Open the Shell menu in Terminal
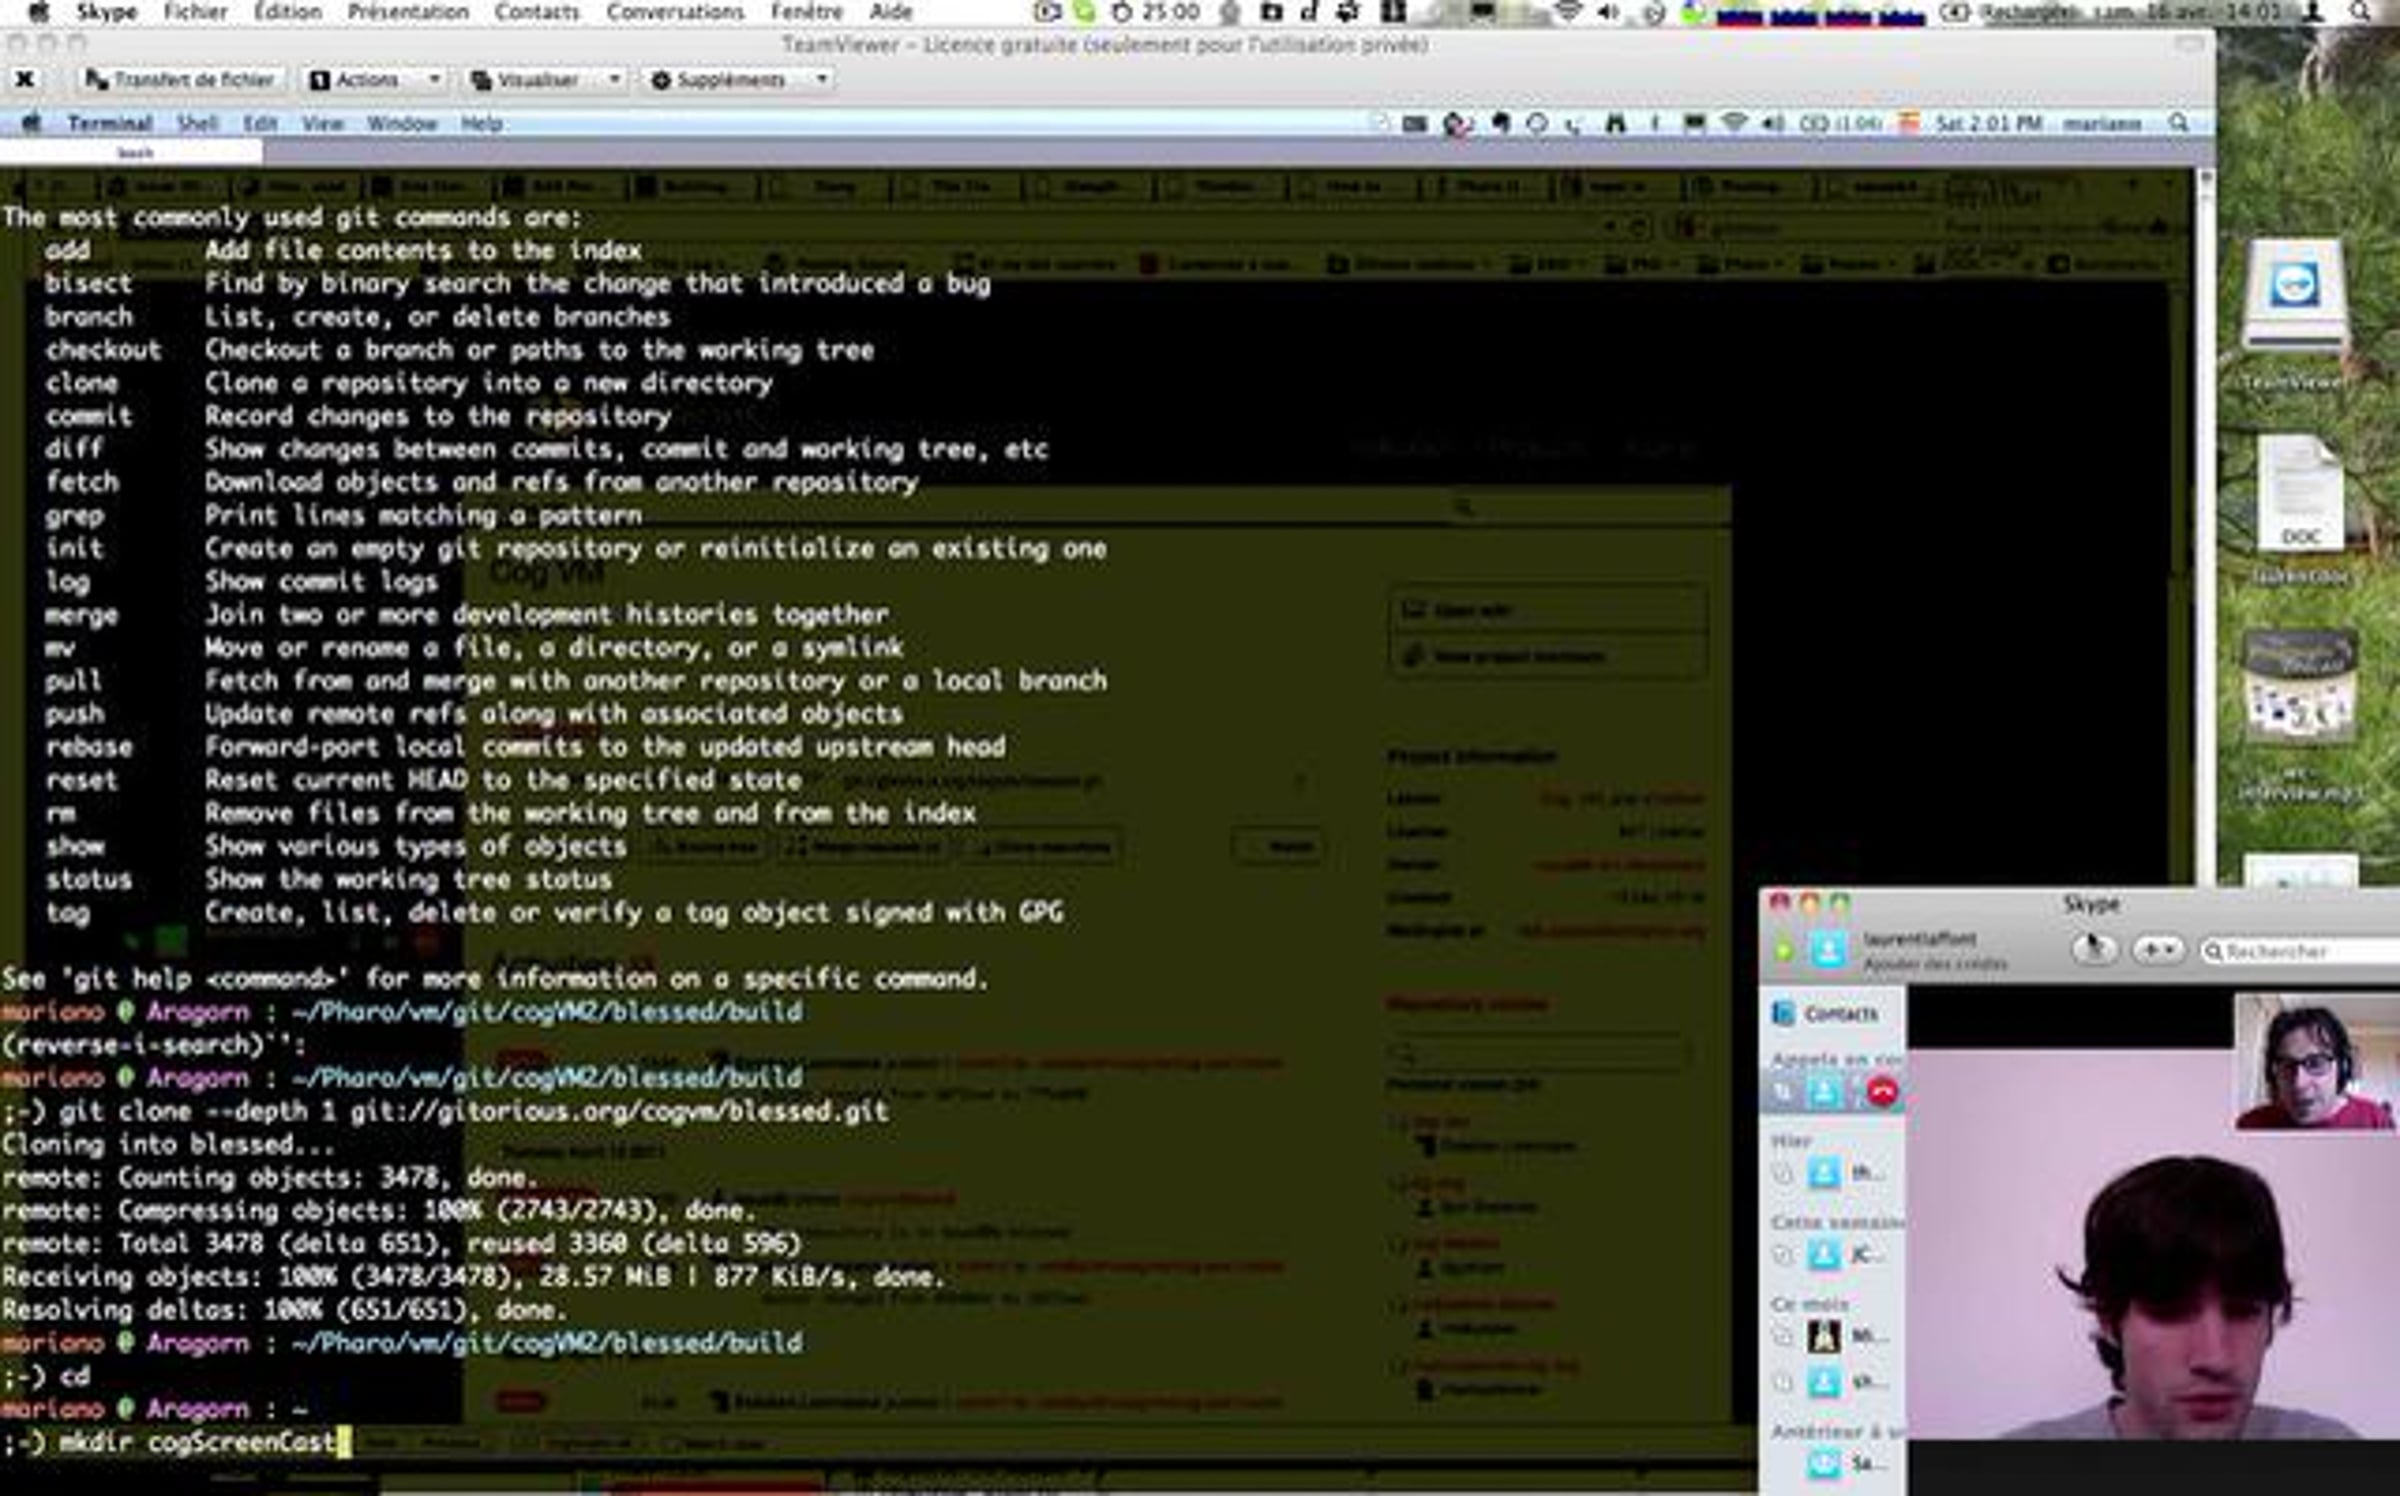2400x1496 pixels. coord(197,123)
